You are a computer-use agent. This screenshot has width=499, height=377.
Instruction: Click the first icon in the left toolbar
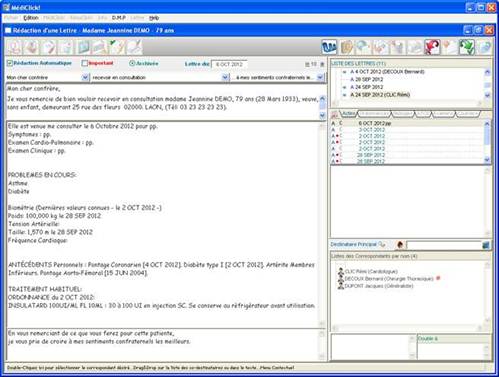(14, 47)
